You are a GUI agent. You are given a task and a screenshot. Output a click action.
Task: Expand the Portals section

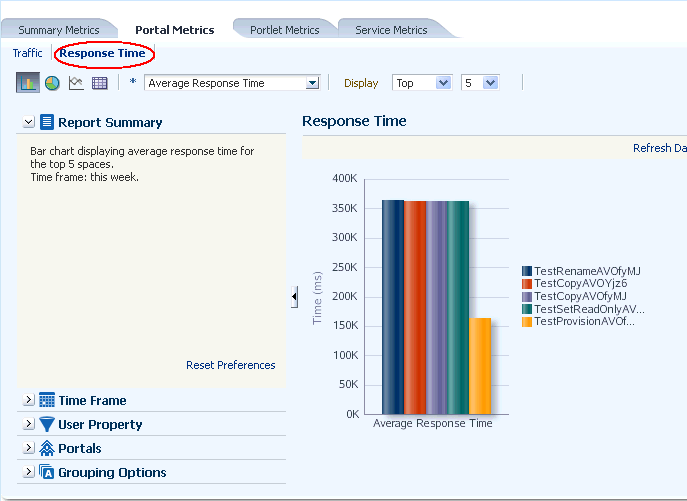click(x=29, y=448)
